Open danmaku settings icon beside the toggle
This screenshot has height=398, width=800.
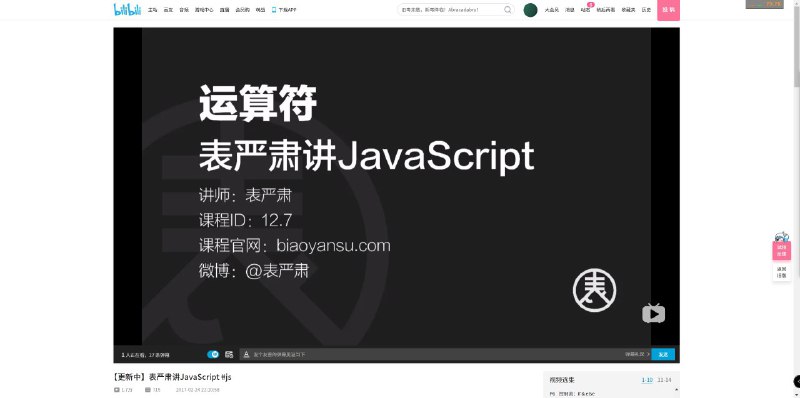(x=229, y=354)
